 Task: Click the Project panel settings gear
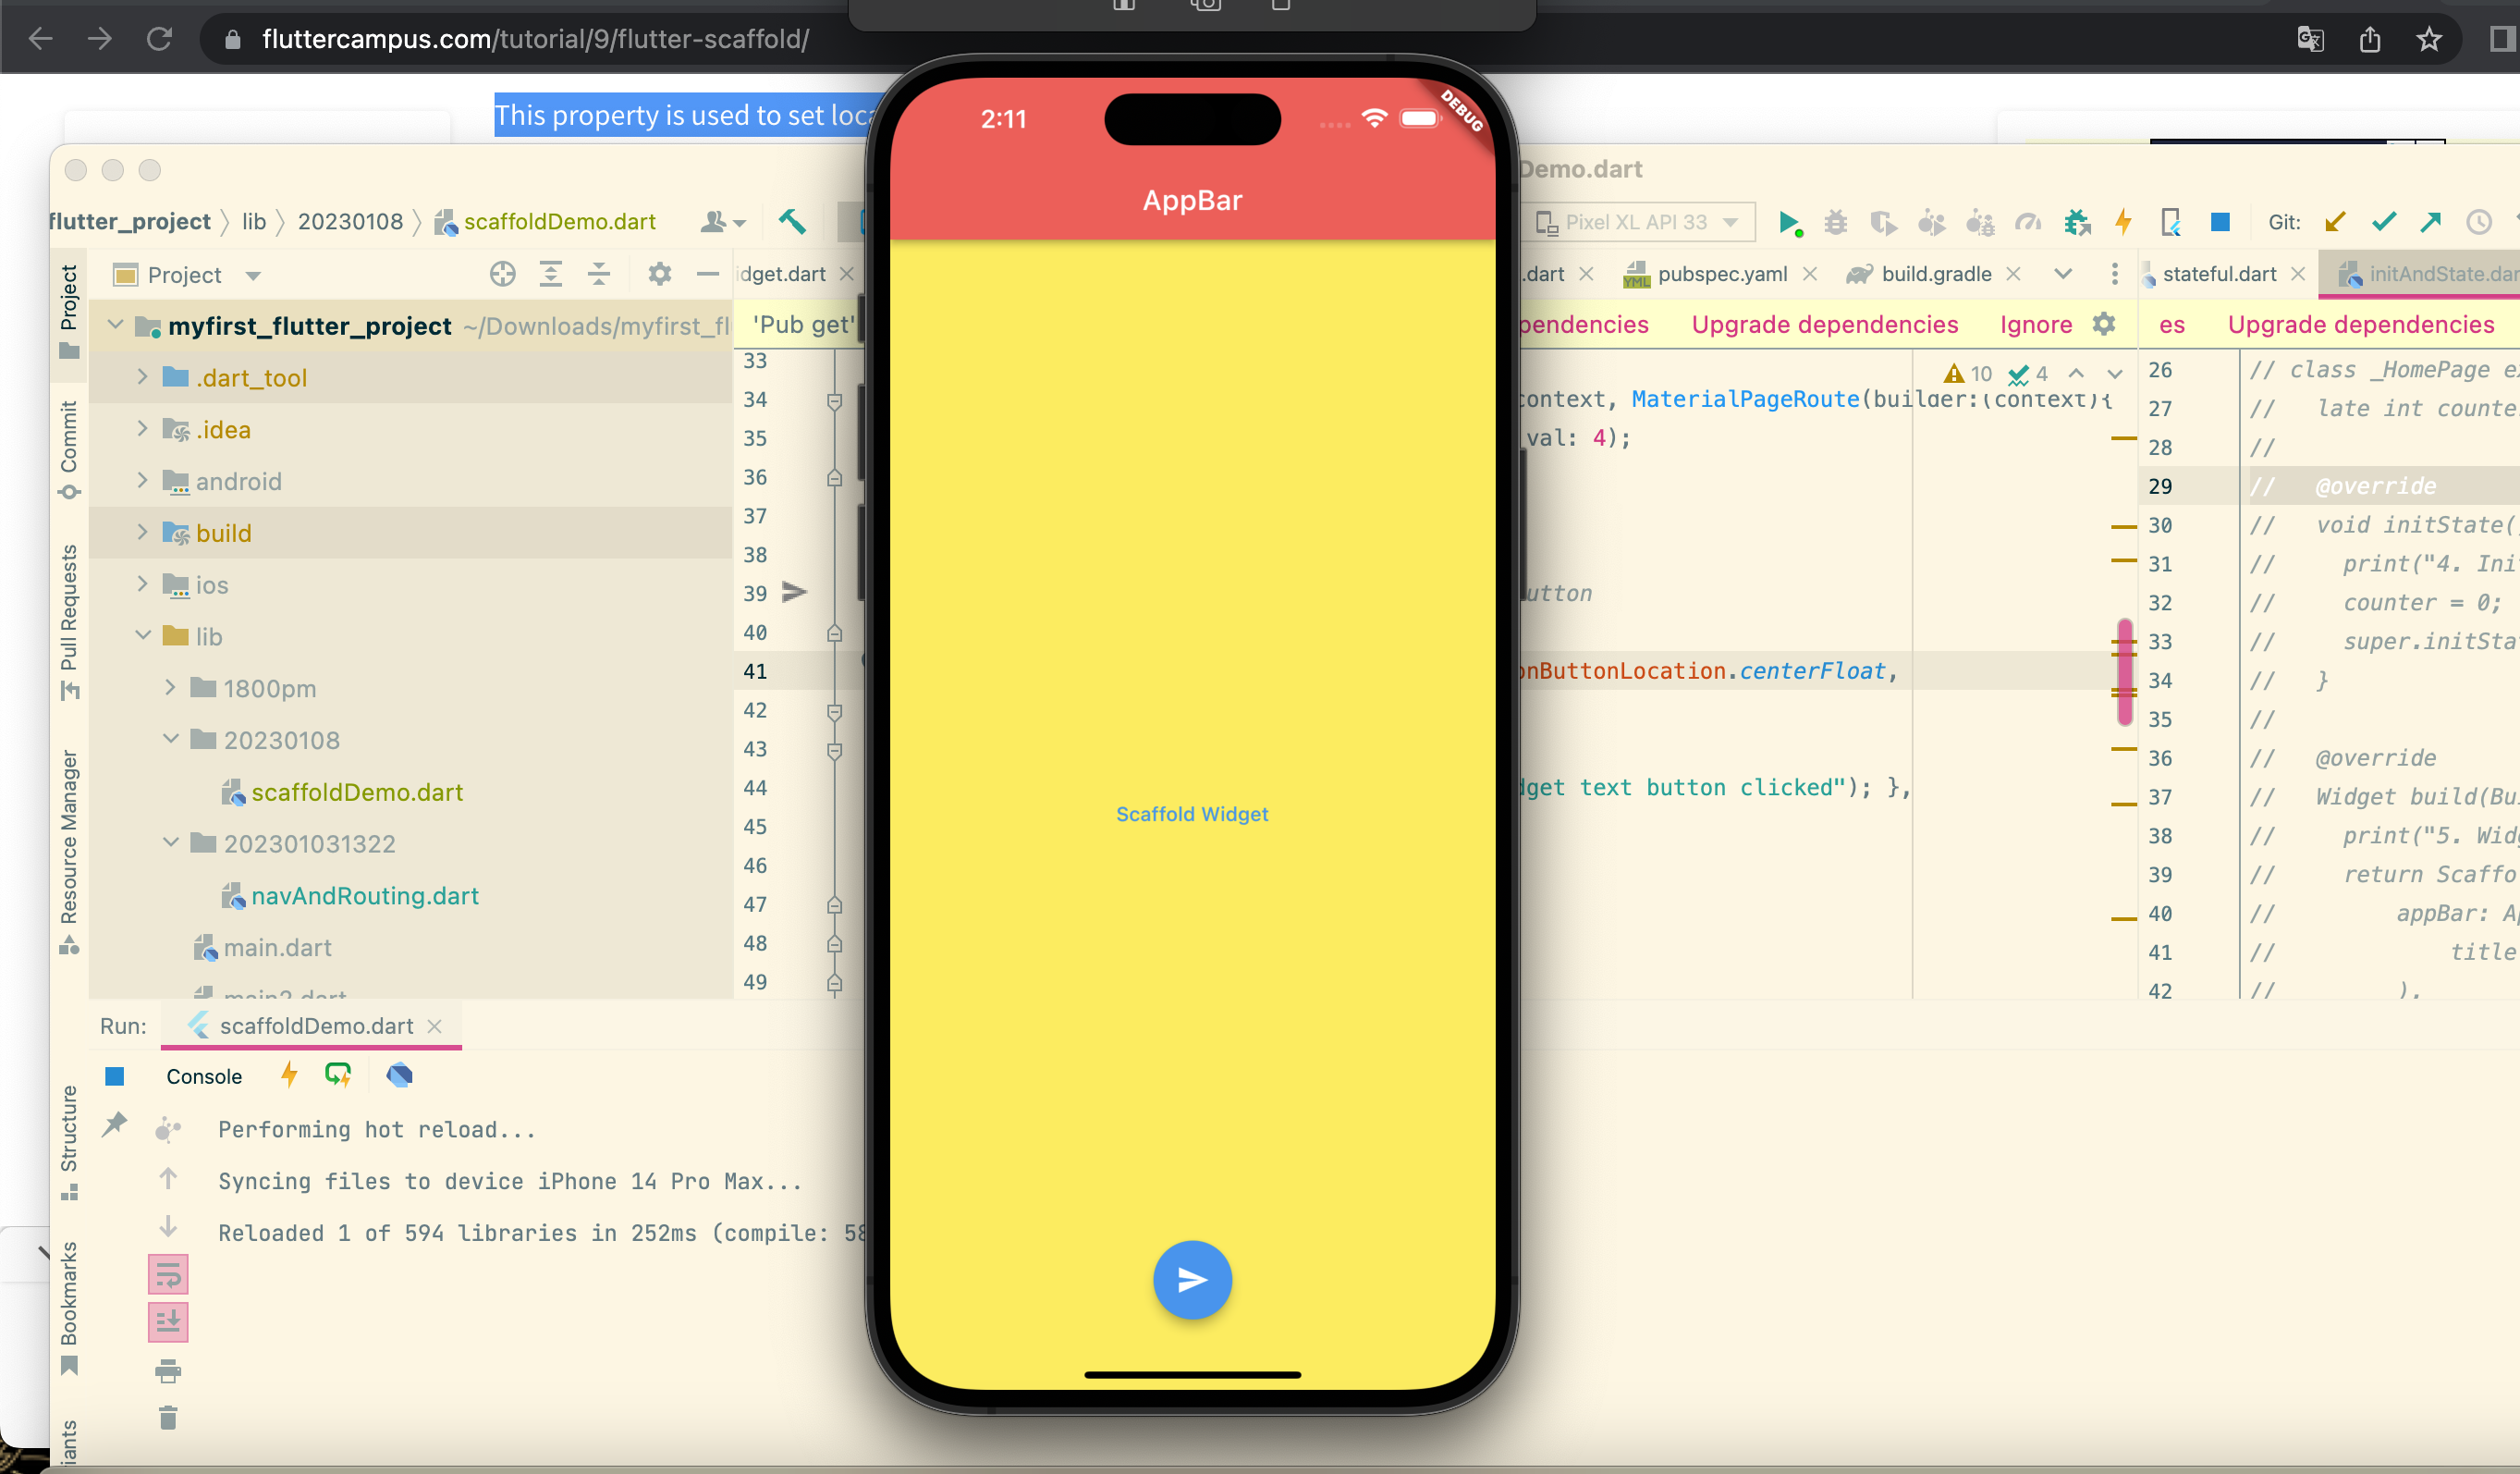pos(659,274)
